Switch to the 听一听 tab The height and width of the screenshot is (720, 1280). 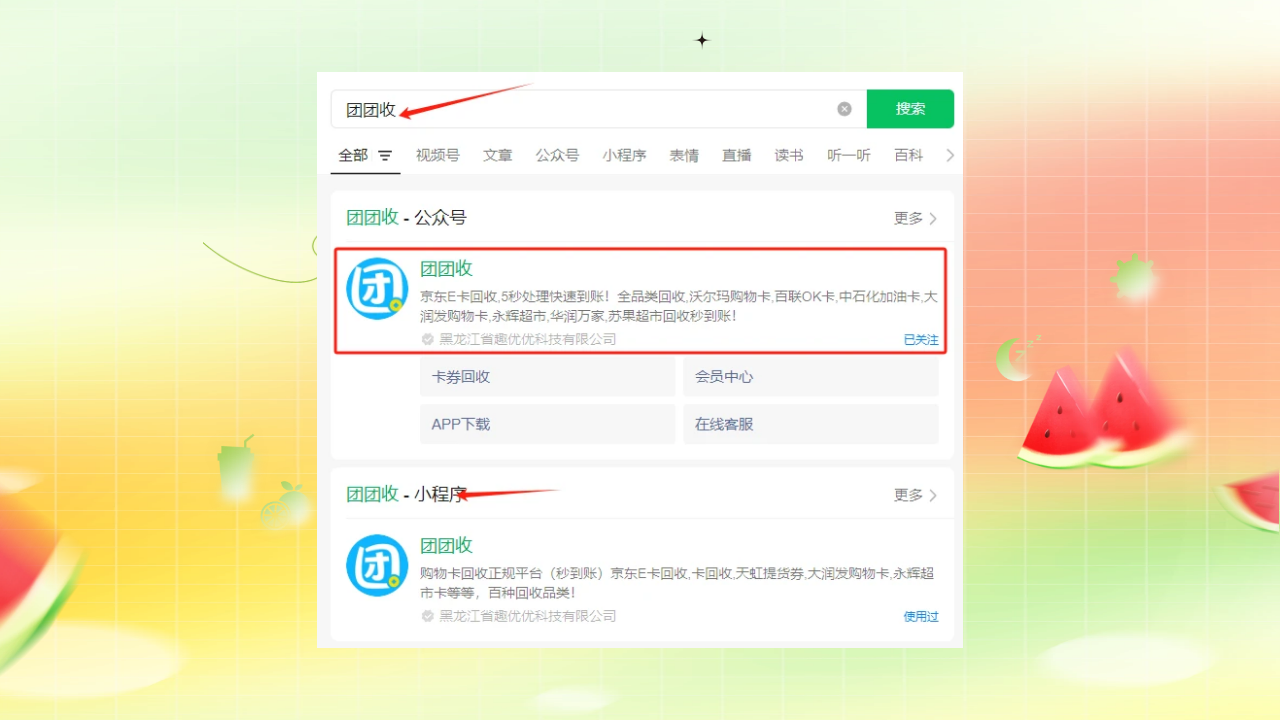click(849, 155)
